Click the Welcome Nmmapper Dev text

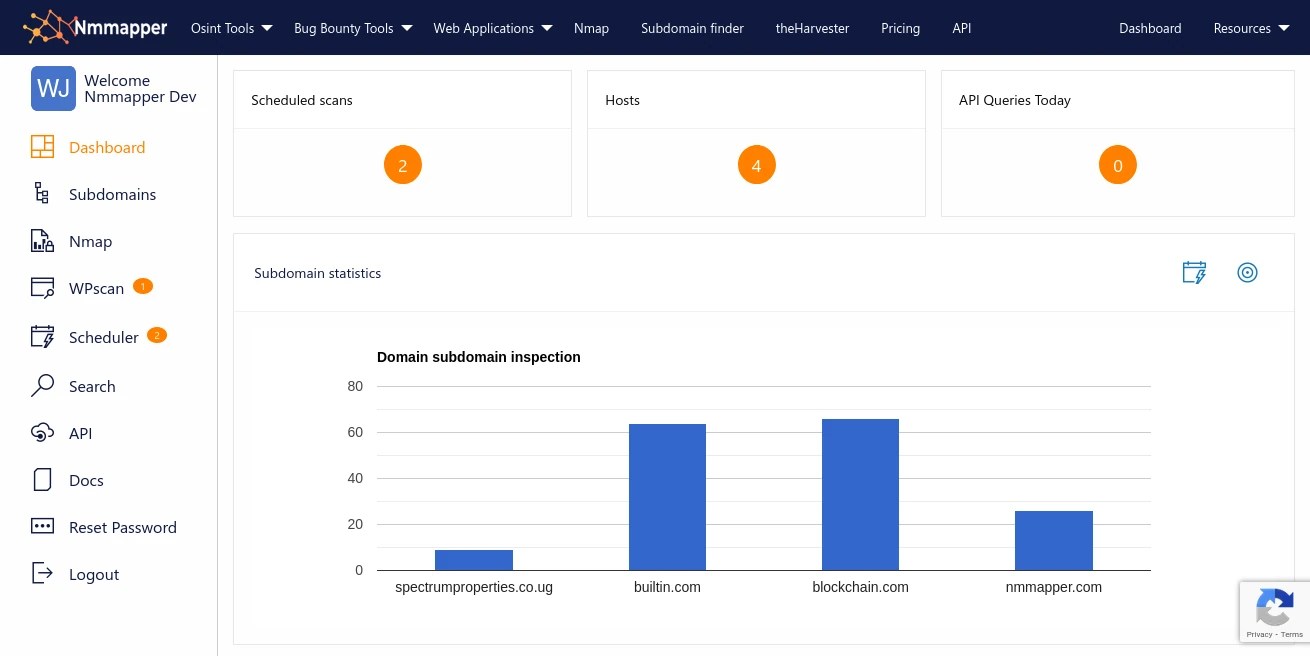tap(140, 88)
